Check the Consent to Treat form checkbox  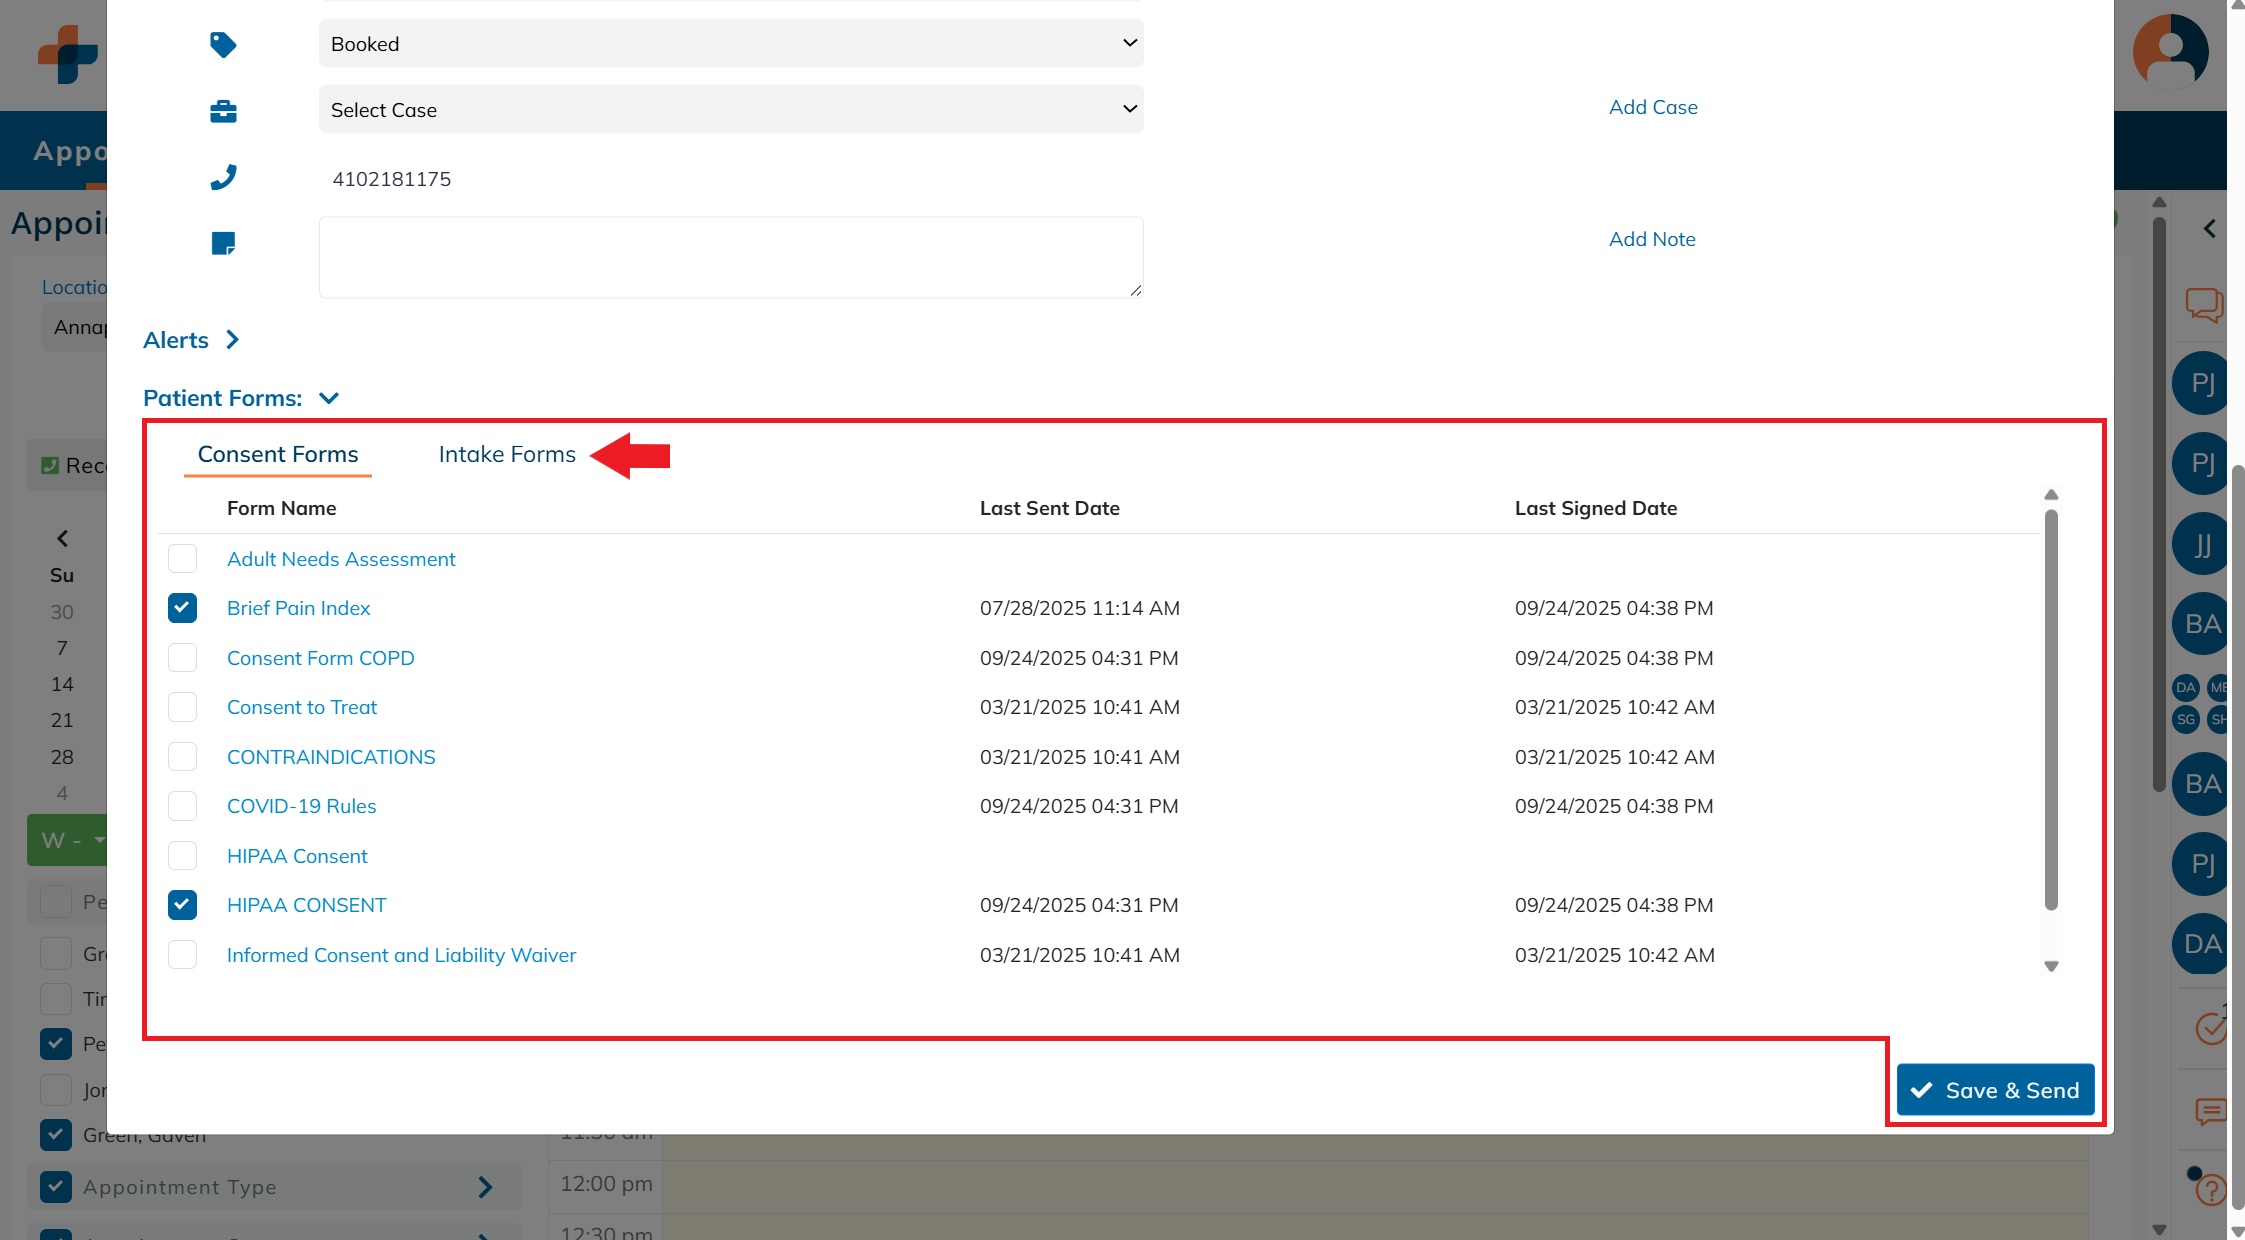coord(182,706)
